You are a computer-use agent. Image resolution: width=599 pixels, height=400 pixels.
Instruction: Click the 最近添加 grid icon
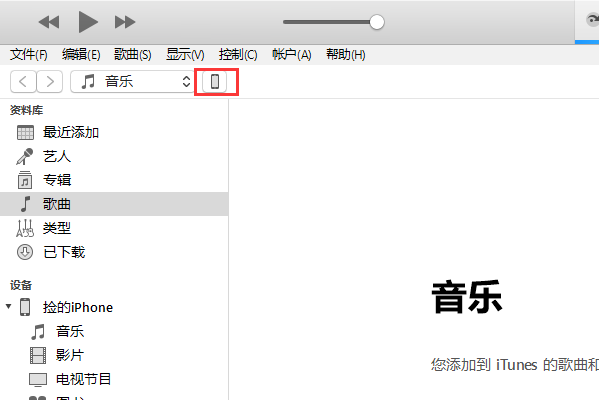click(25, 133)
